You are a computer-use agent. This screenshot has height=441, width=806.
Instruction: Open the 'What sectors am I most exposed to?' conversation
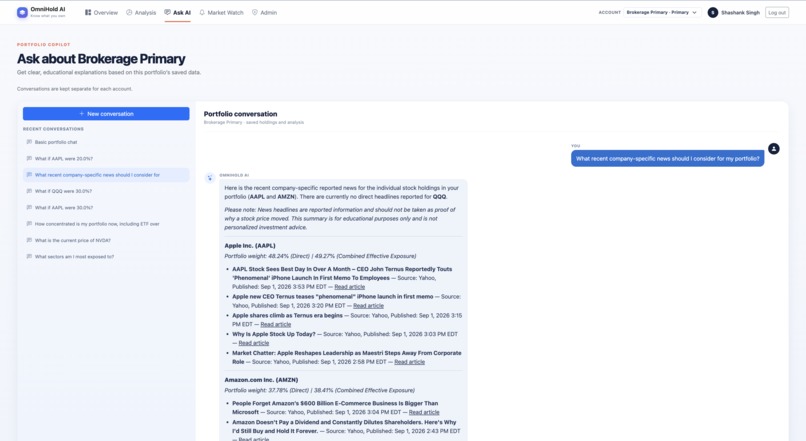(x=106, y=256)
